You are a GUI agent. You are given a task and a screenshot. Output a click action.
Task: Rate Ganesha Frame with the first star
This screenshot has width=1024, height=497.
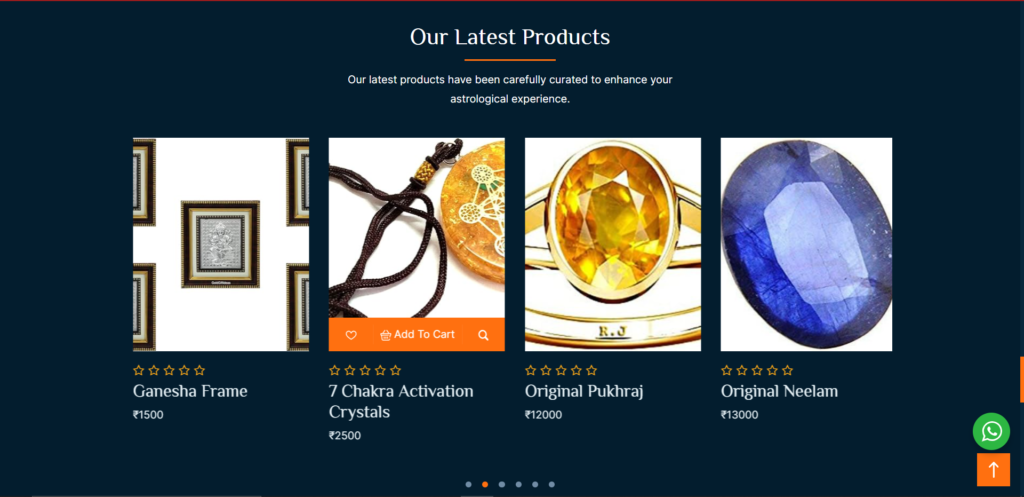coord(138,370)
